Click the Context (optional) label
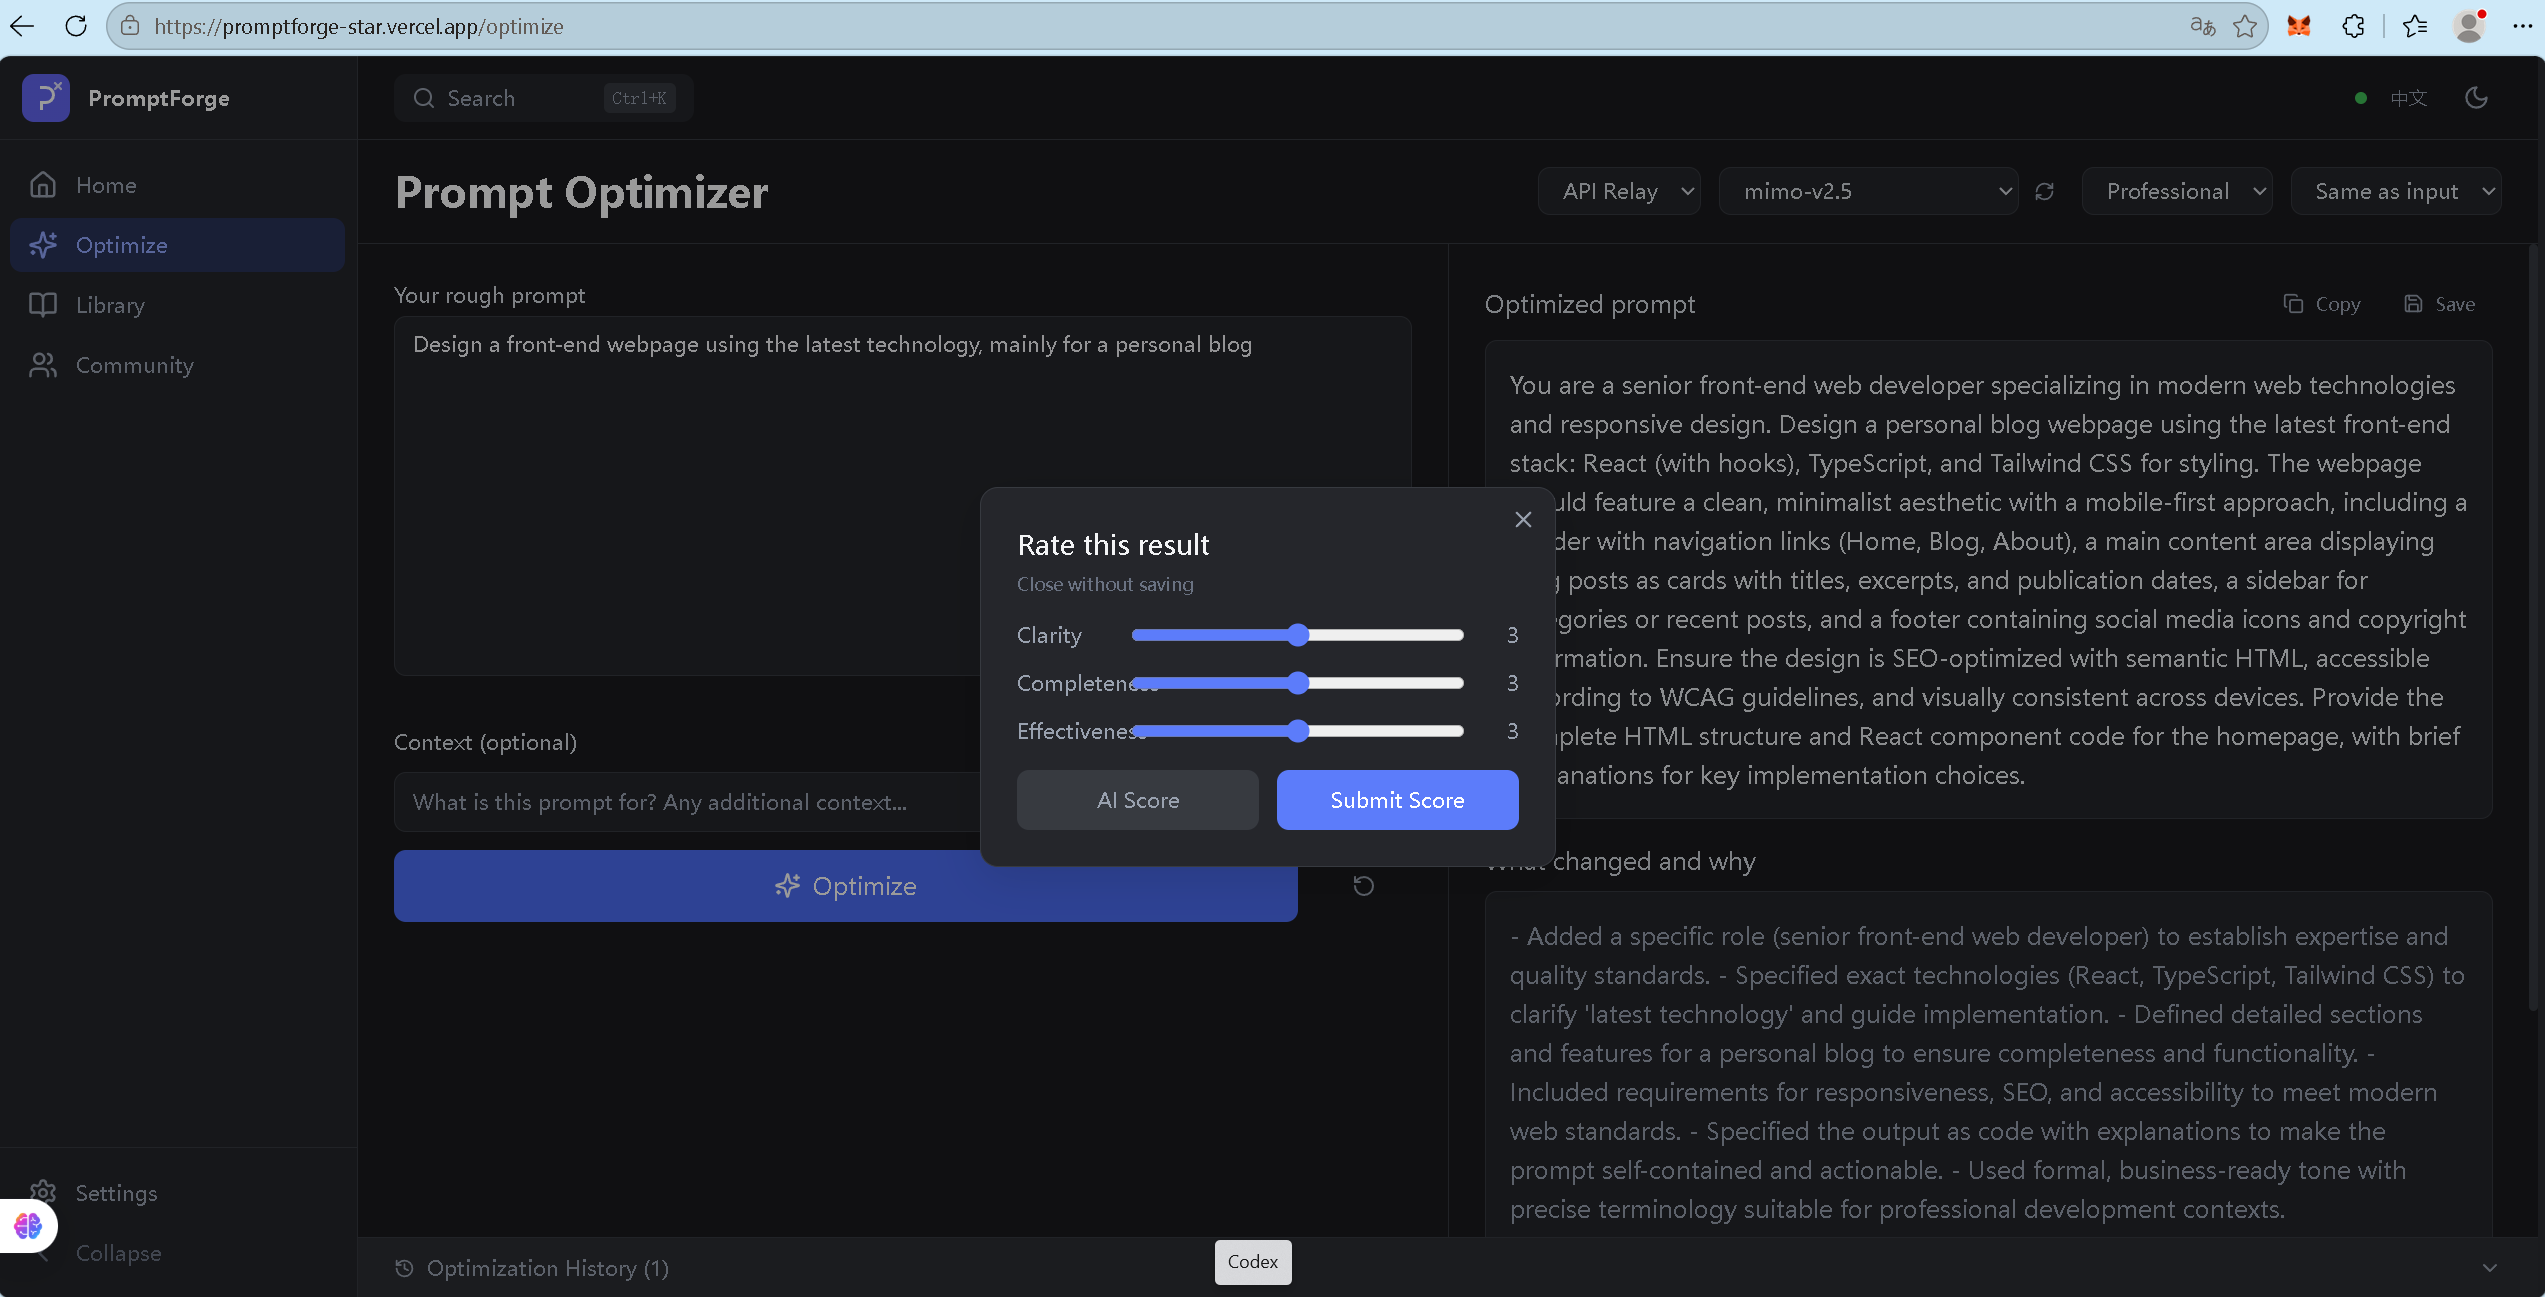 (485, 742)
